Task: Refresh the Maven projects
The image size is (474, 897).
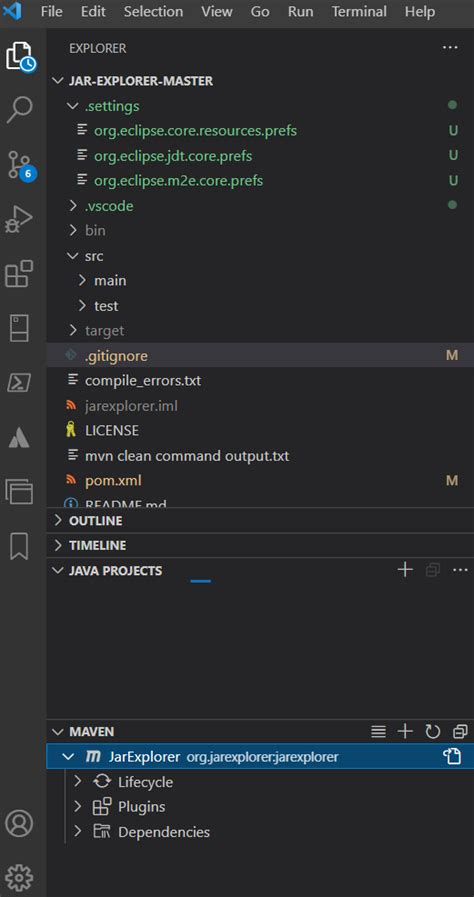Action: [x=432, y=732]
